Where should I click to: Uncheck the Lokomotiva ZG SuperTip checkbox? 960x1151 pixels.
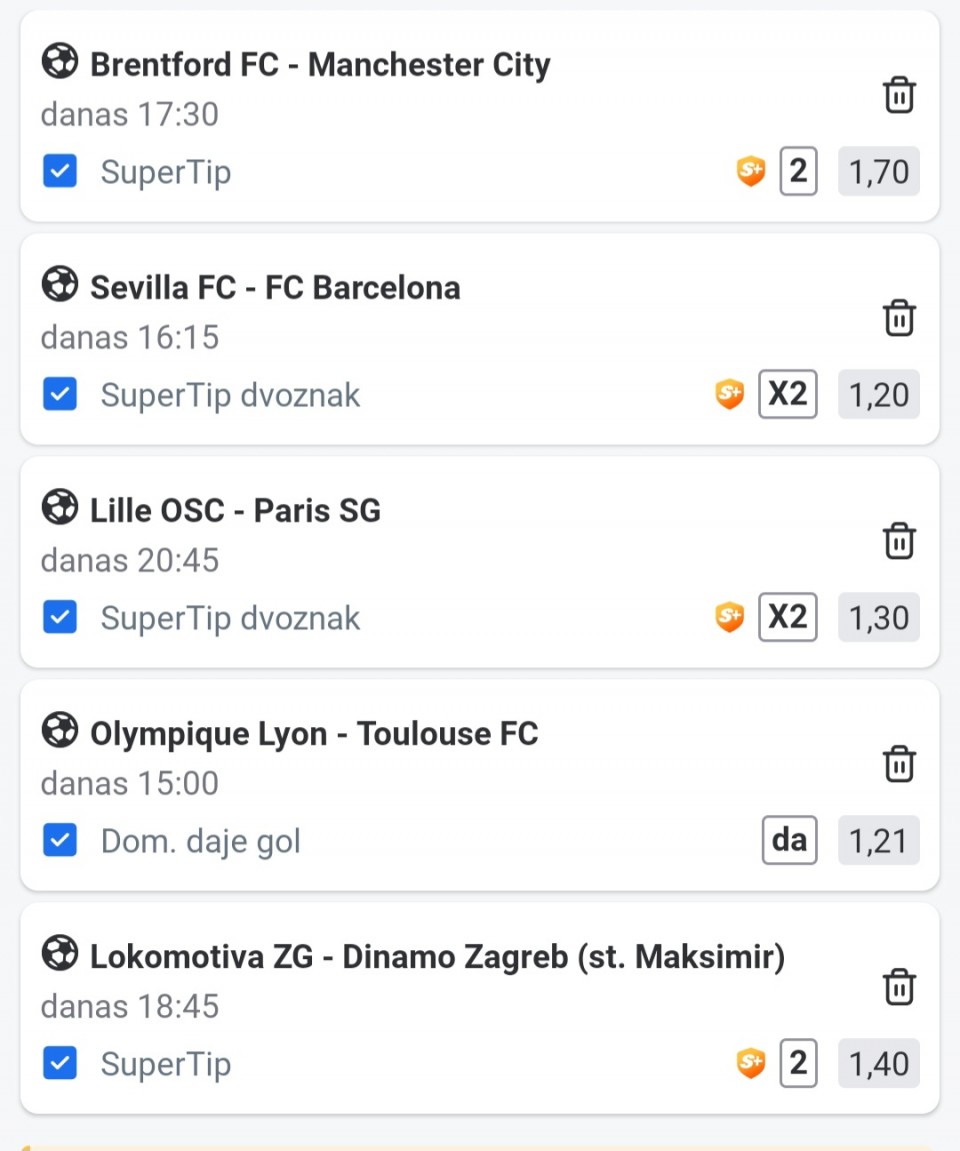[x=60, y=1064]
